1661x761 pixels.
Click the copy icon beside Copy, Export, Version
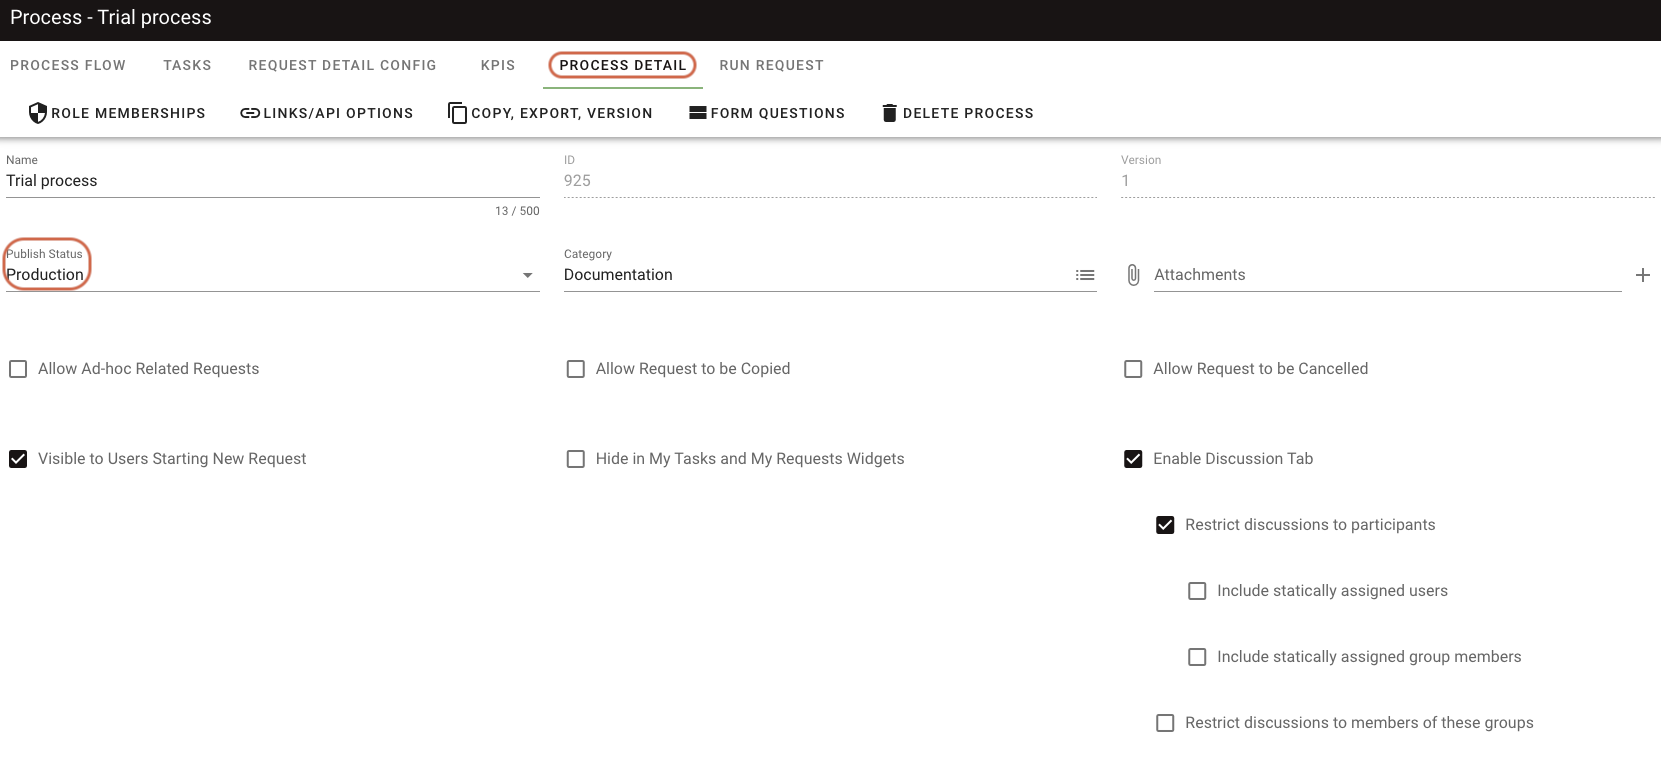coord(457,113)
